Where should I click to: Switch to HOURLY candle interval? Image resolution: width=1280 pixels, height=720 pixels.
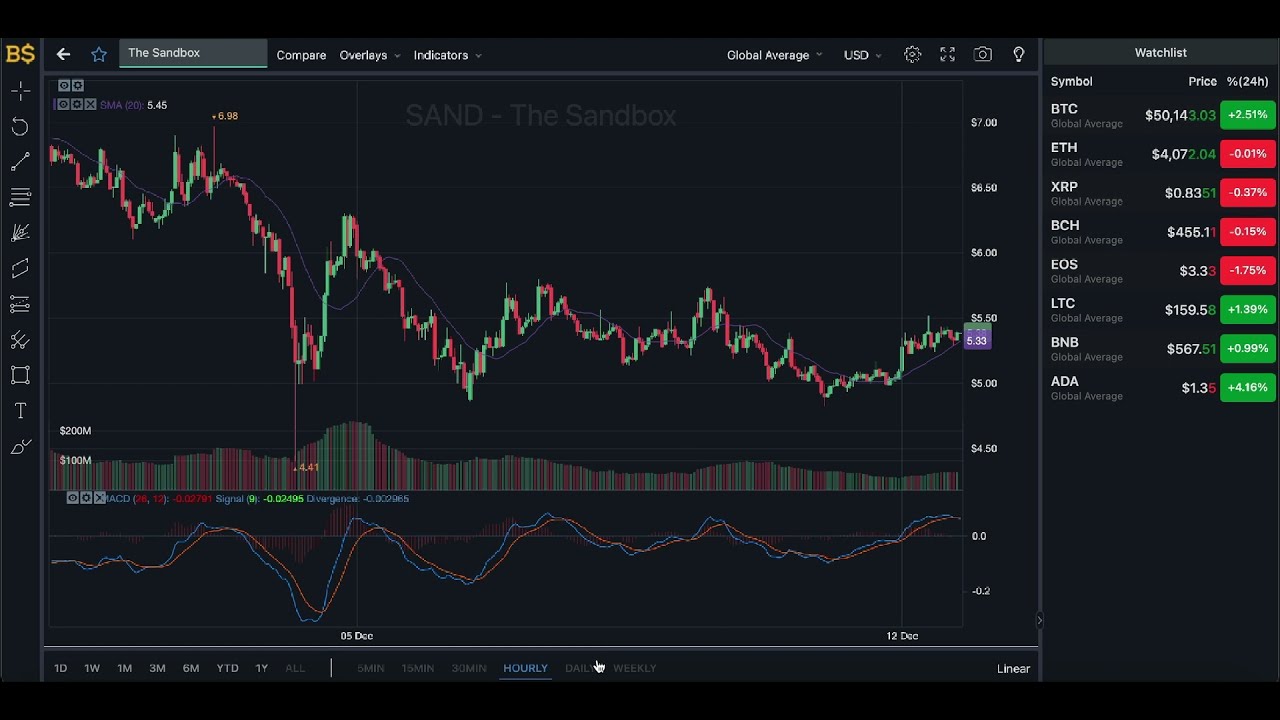coord(525,668)
